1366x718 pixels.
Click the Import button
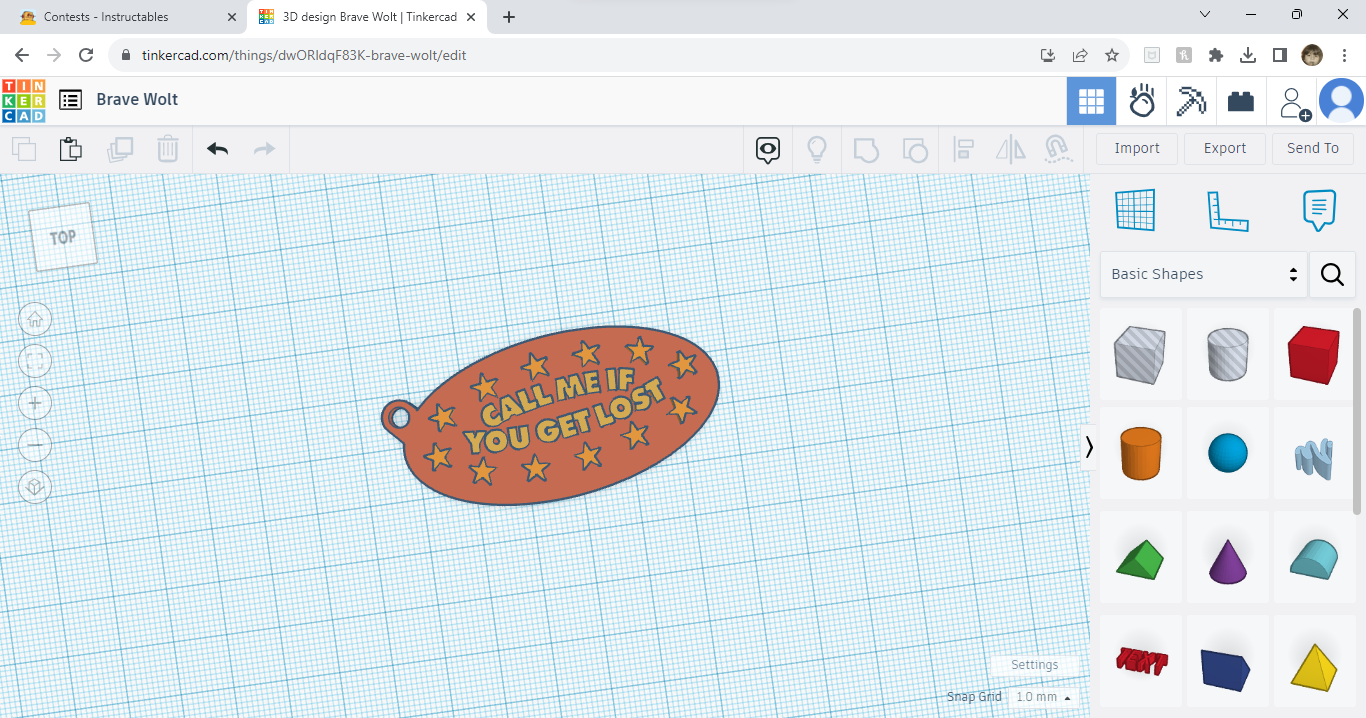coord(1137,148)
